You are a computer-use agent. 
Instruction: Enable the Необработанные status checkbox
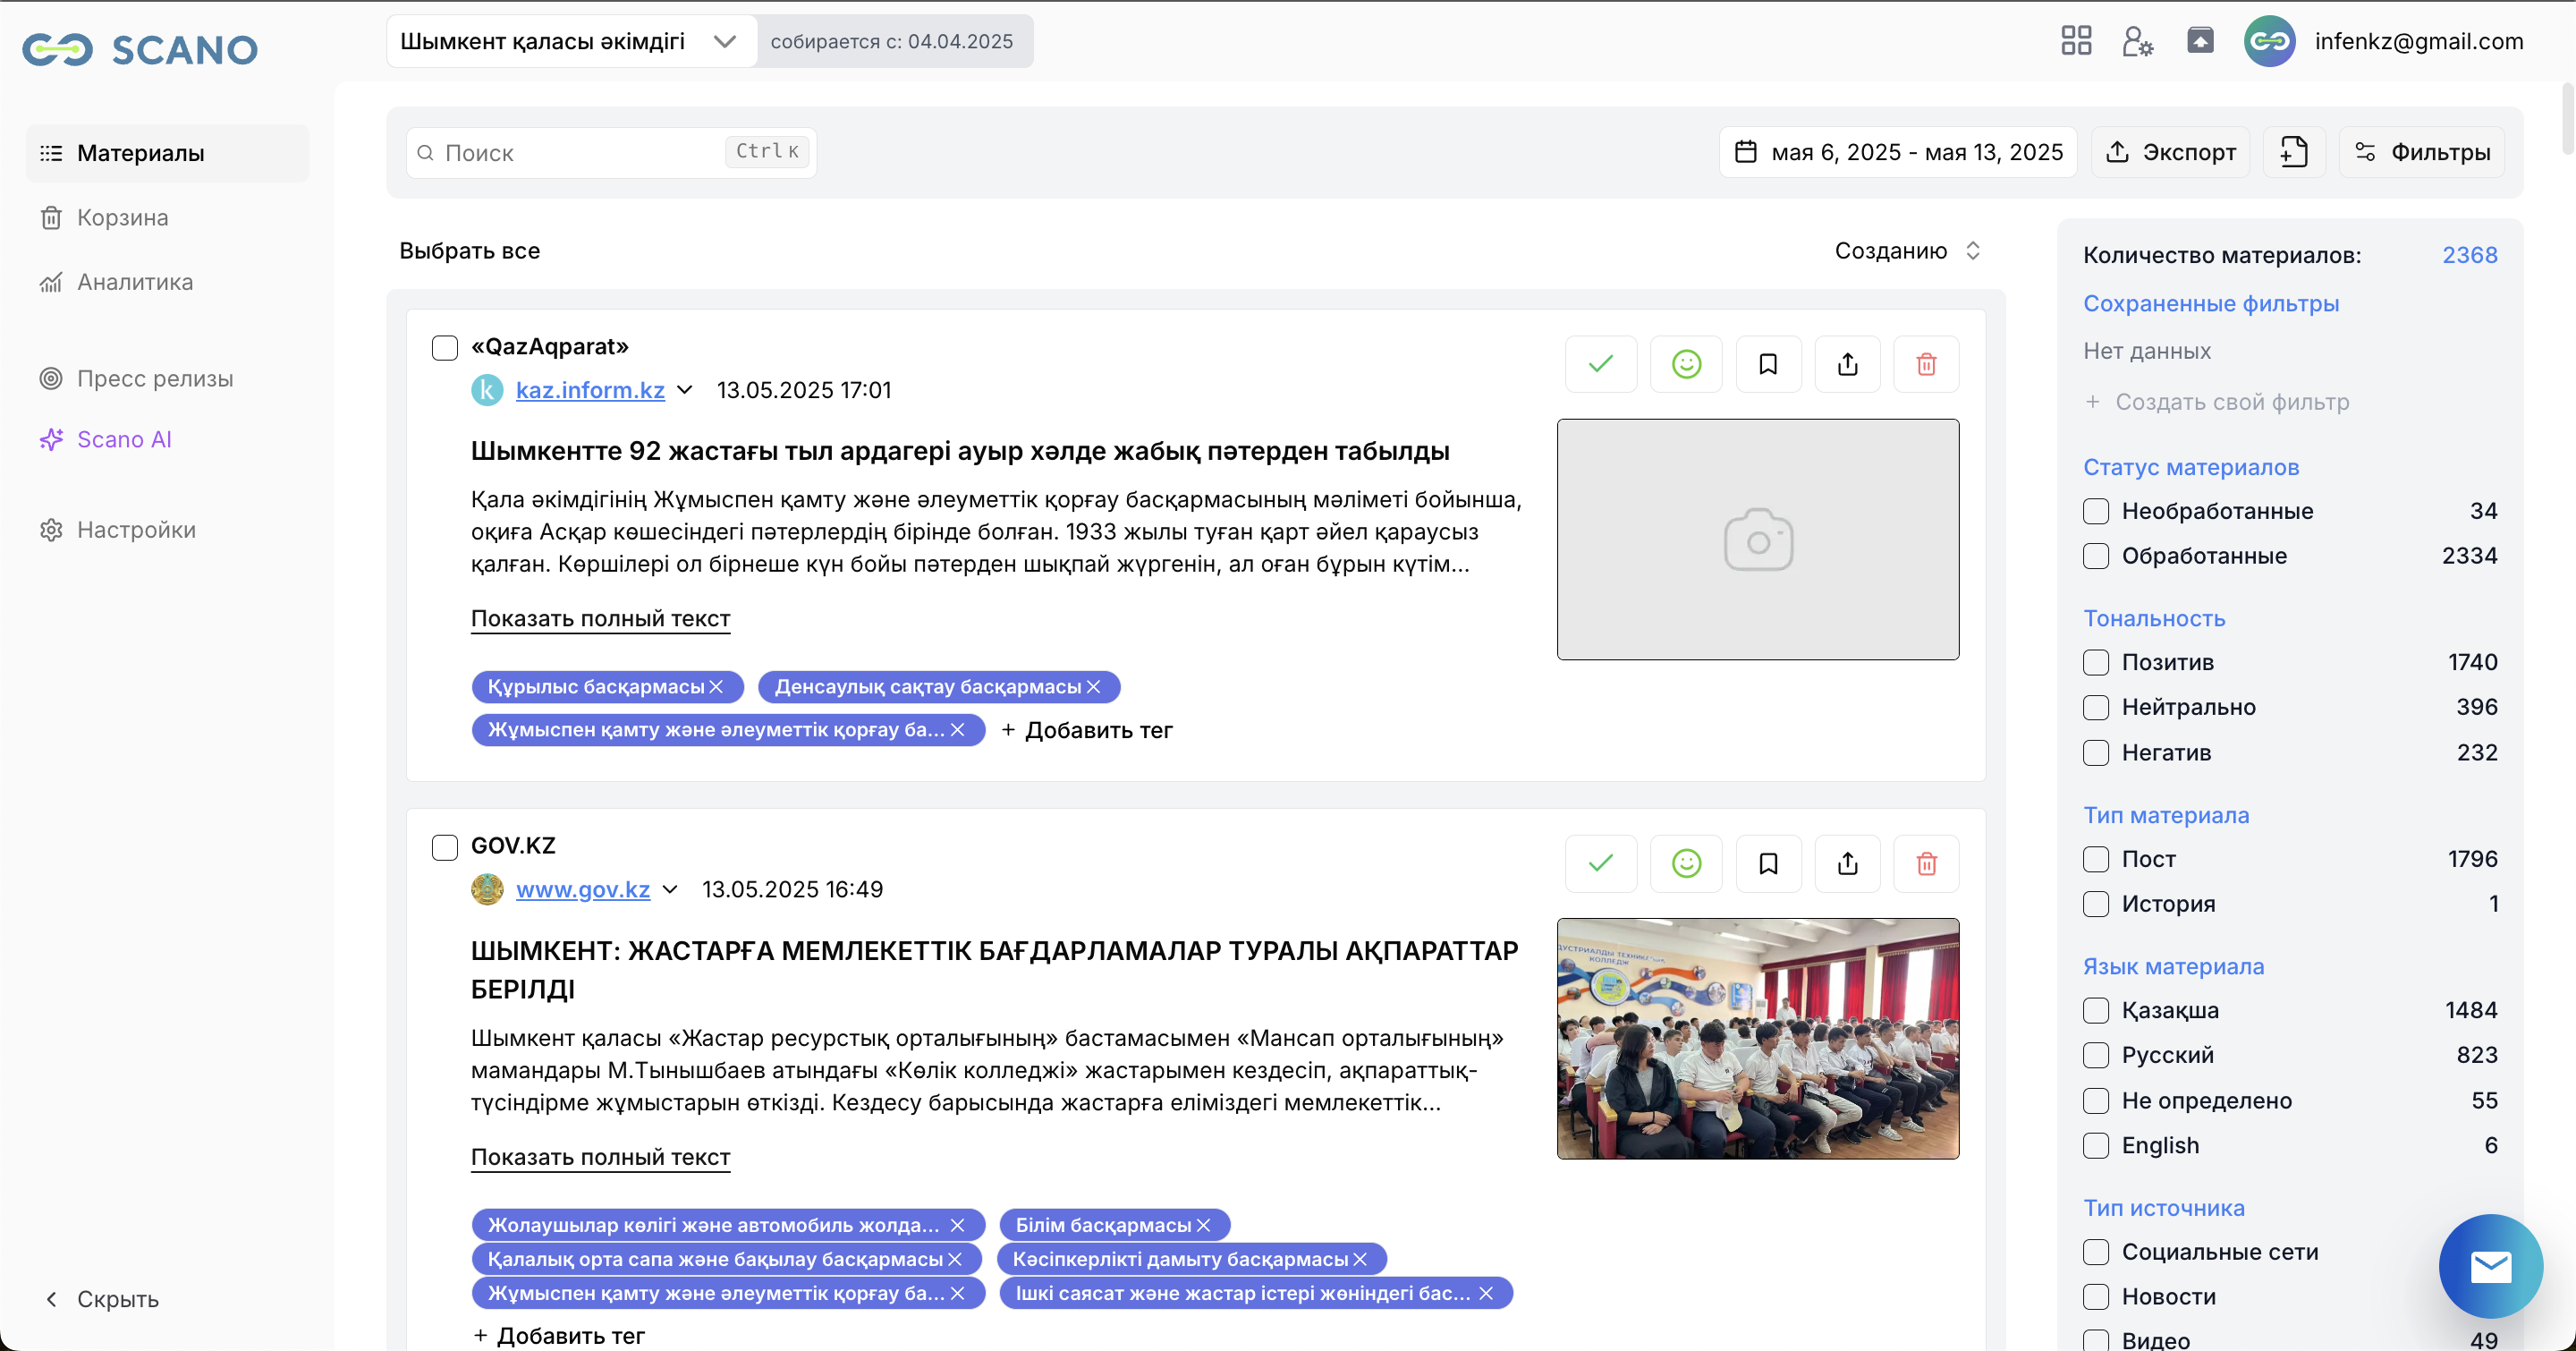click(2096, 511)
